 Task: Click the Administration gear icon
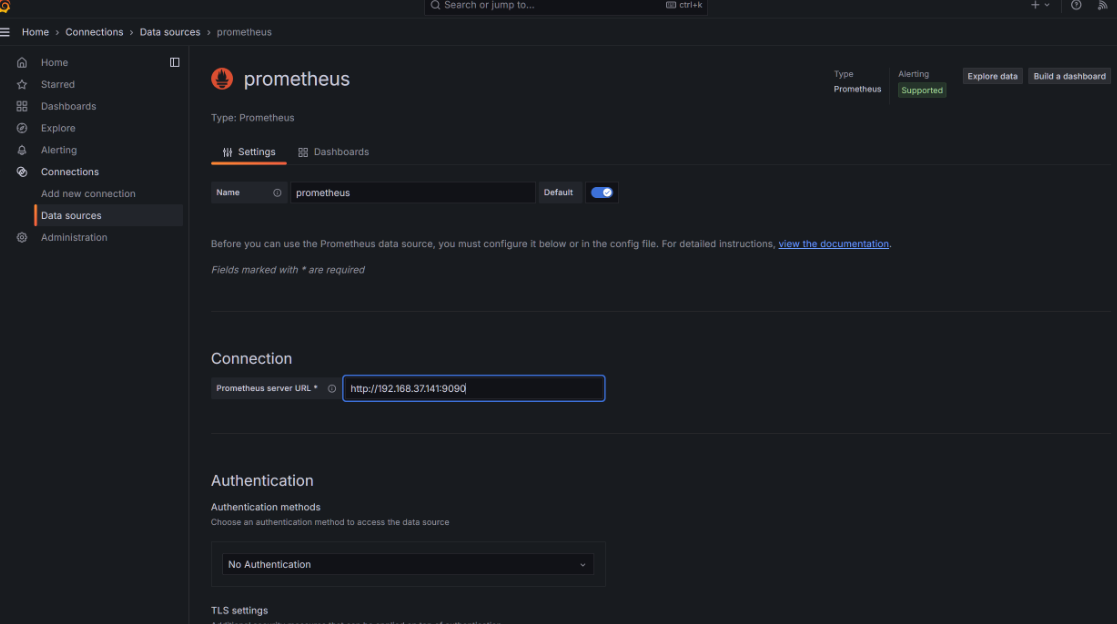[22, 237]
